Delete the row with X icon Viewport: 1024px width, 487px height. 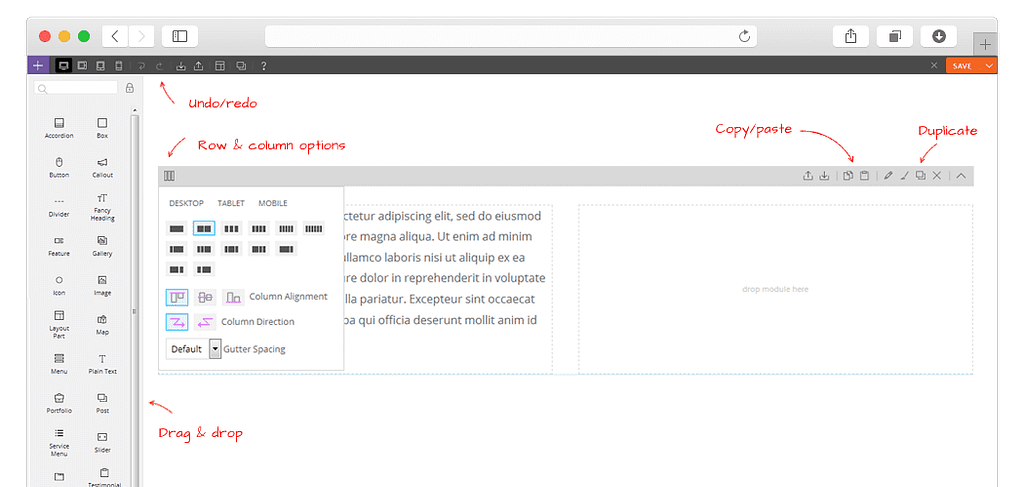tap(937, 176)
